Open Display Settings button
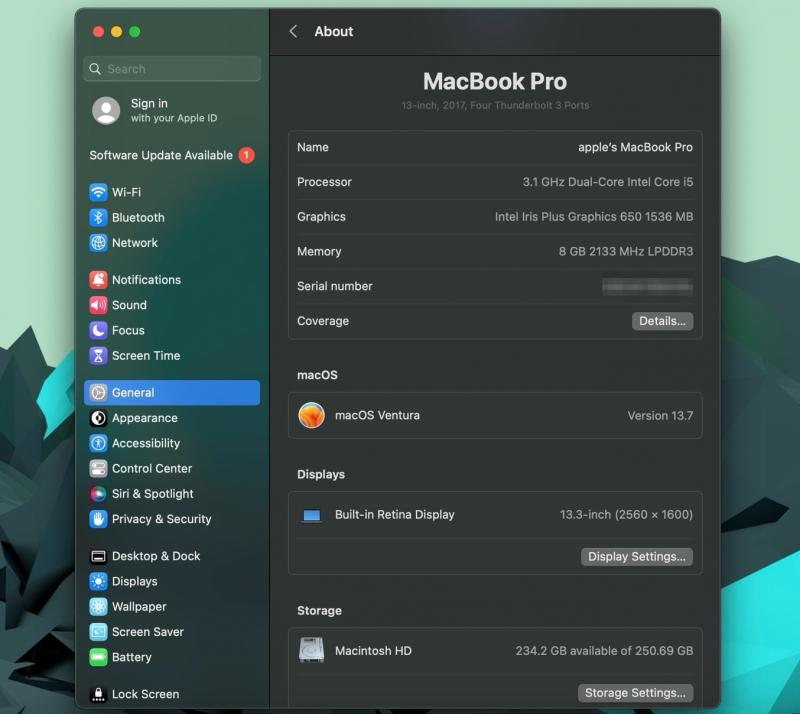 (636, 557)
